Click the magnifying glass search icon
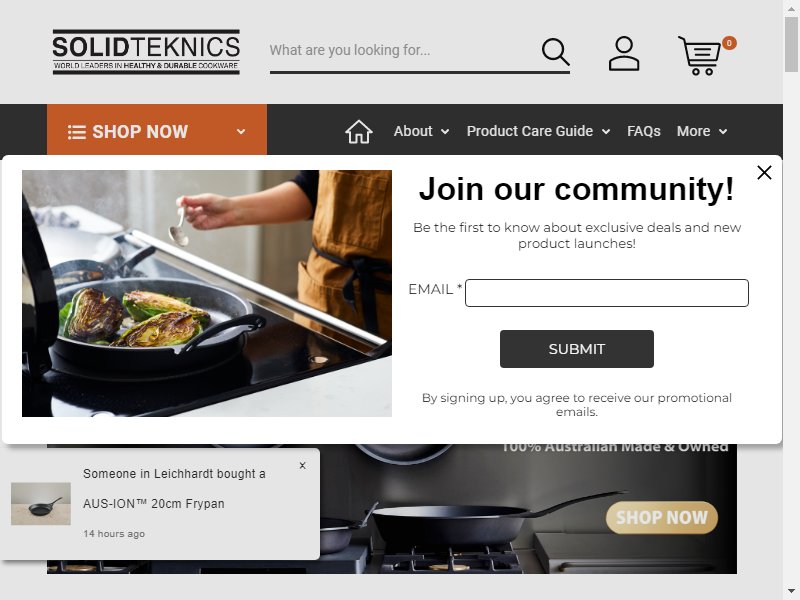800x600 pixels. 555,52
